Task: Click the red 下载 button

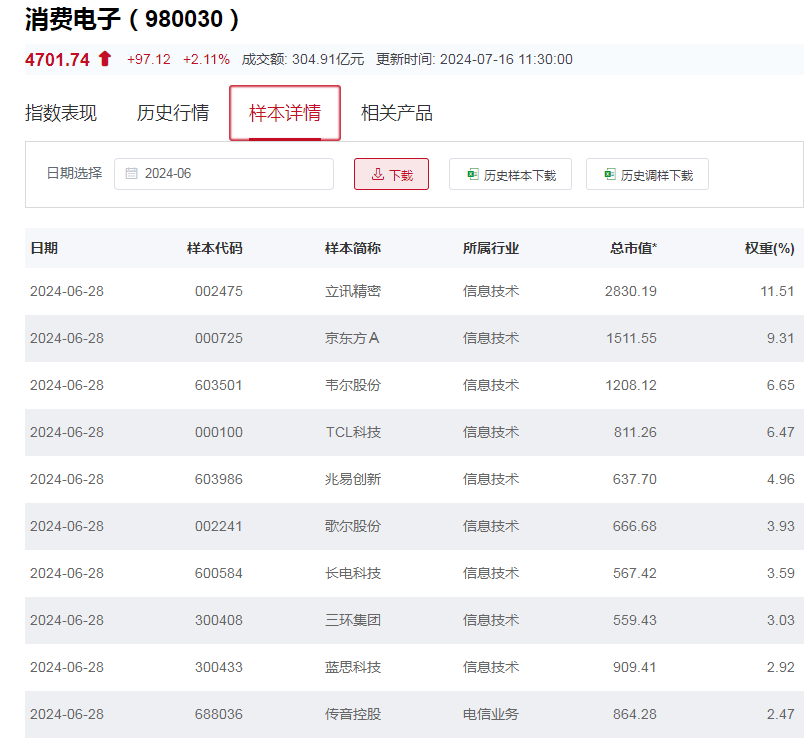Action: pyautogui.click(x=391, y=173)
